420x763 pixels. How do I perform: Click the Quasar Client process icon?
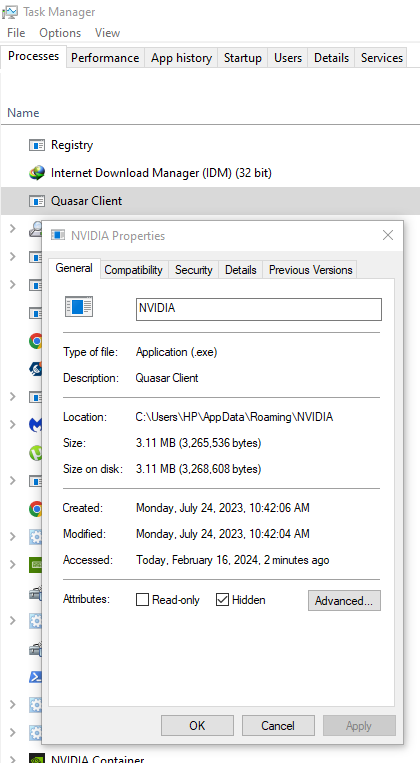pos(37,200)
